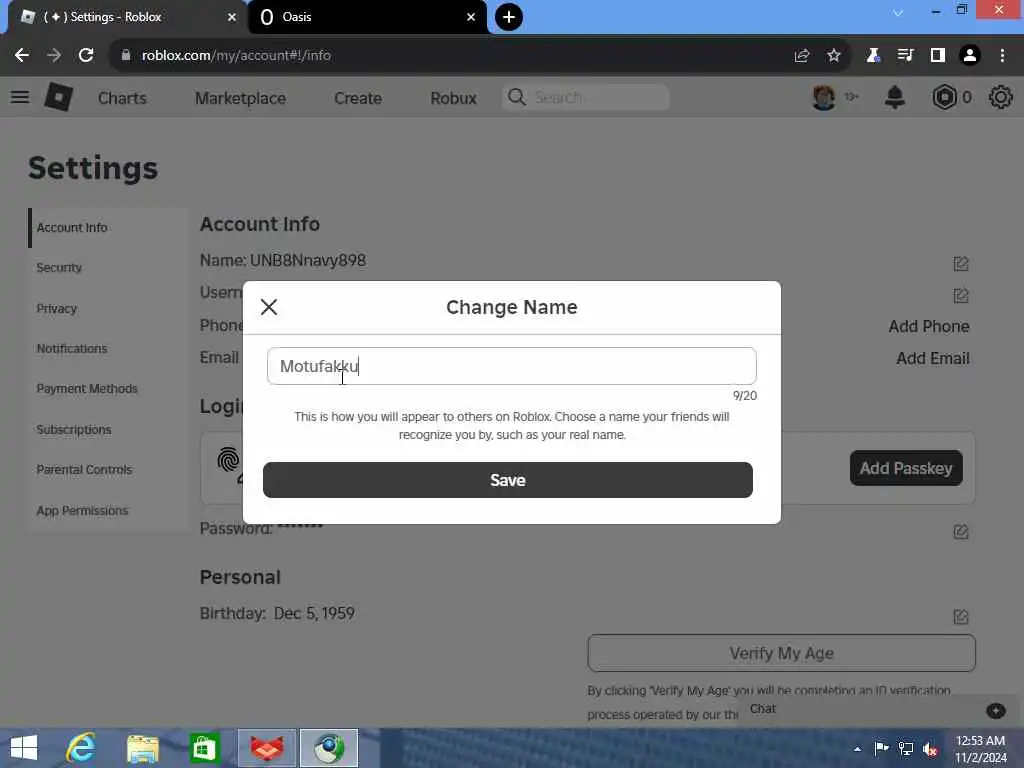This screenshot has width=1024, height=768.
Task: Open the Windows Start button
Action: pyautogui.click(x=24, y=748)
